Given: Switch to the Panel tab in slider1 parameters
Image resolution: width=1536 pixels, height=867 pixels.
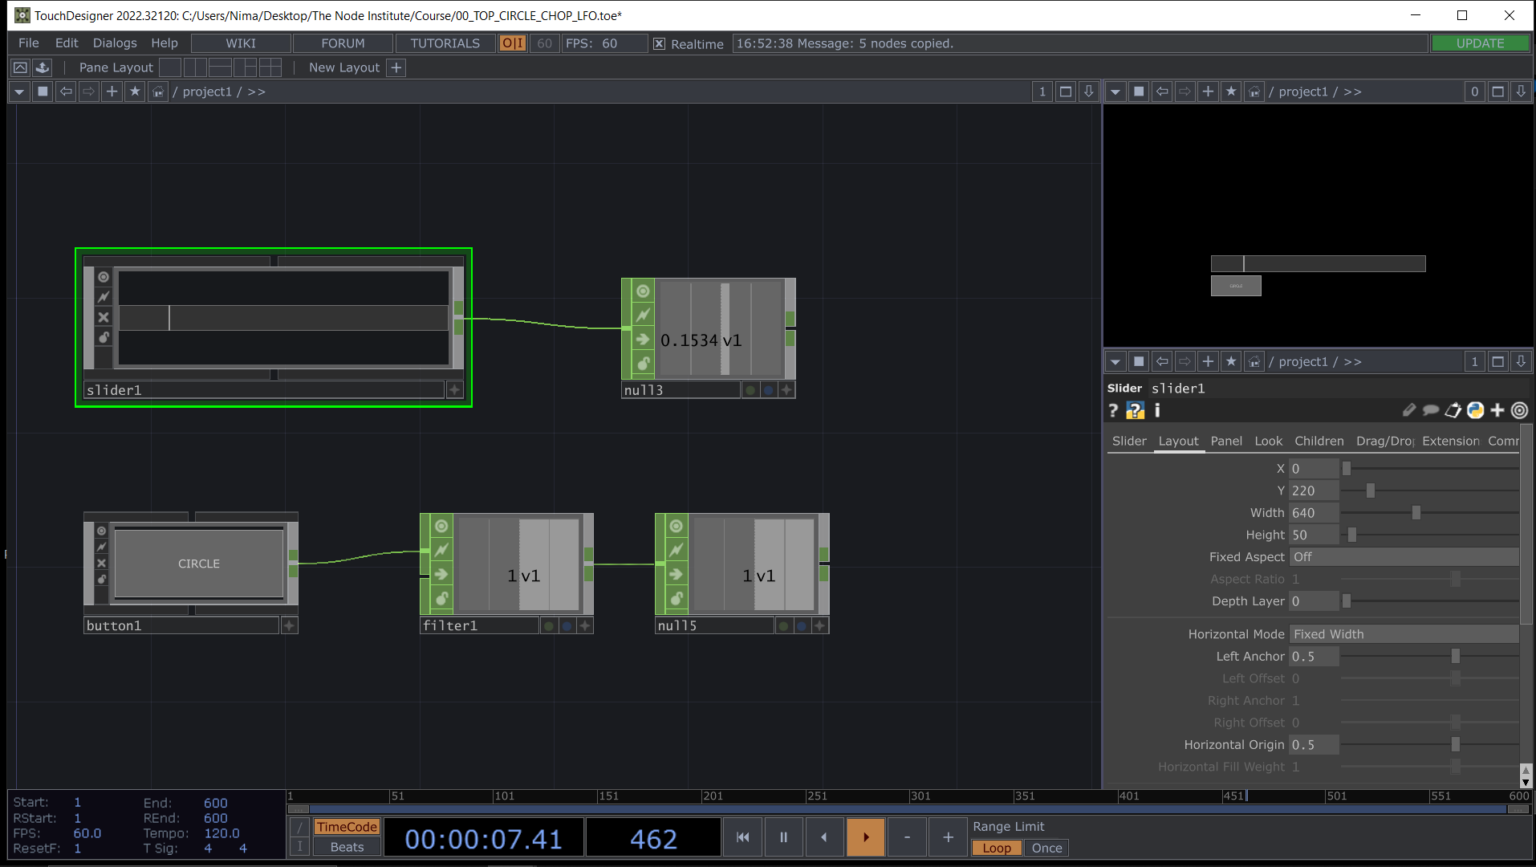Looking at the screenshot, I should 1226,441.
